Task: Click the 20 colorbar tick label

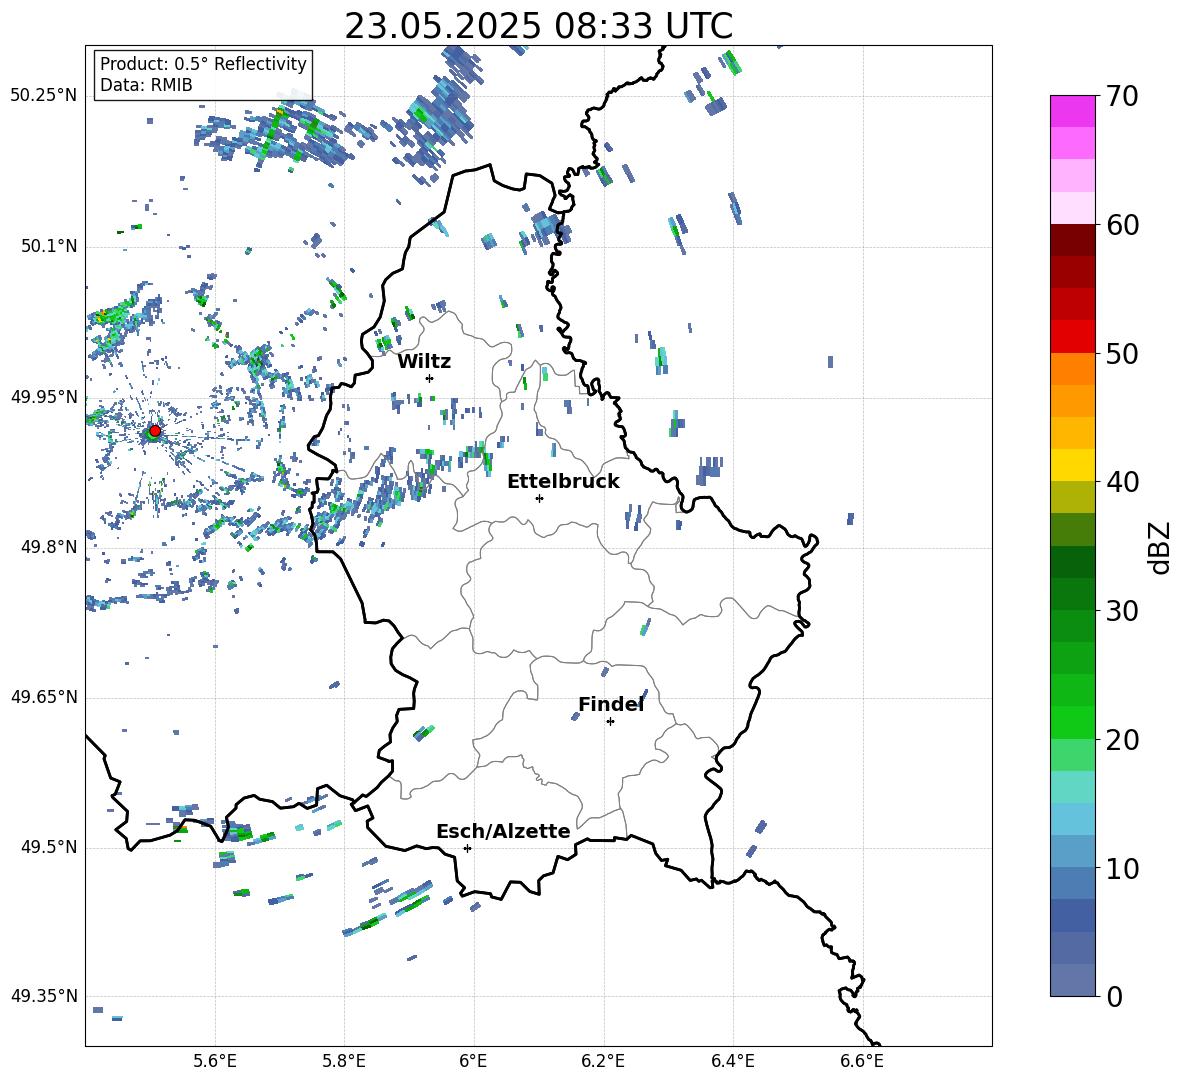Action: pos(1122,739)
